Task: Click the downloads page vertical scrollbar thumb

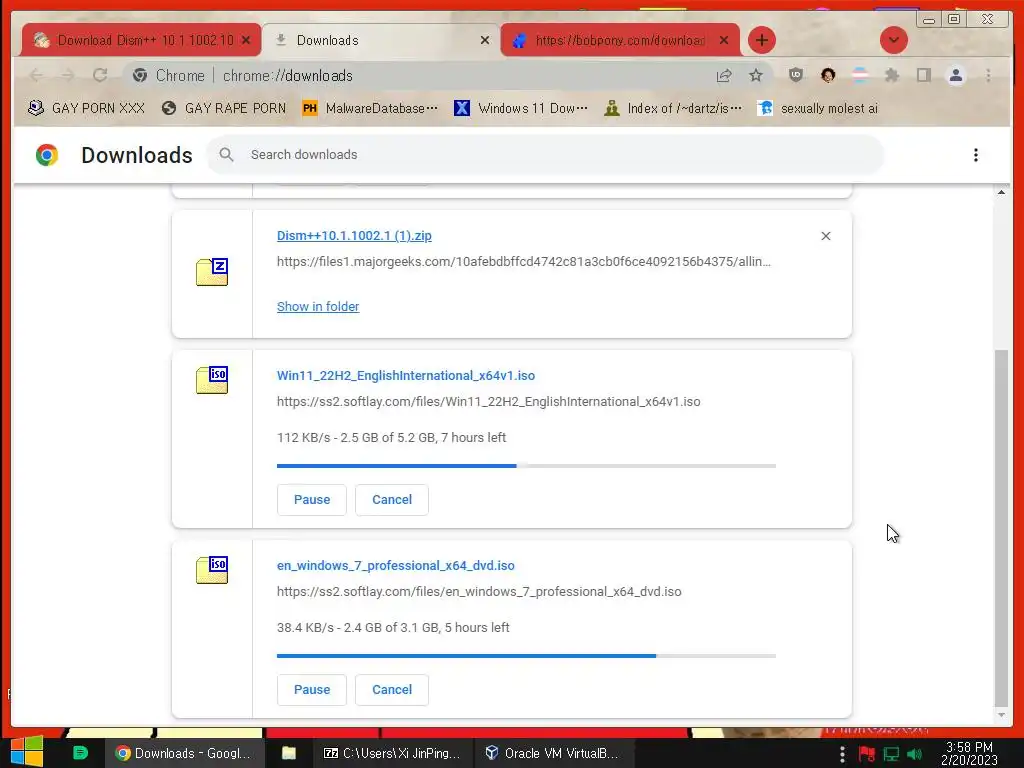Action: [x=1001, y=528]
